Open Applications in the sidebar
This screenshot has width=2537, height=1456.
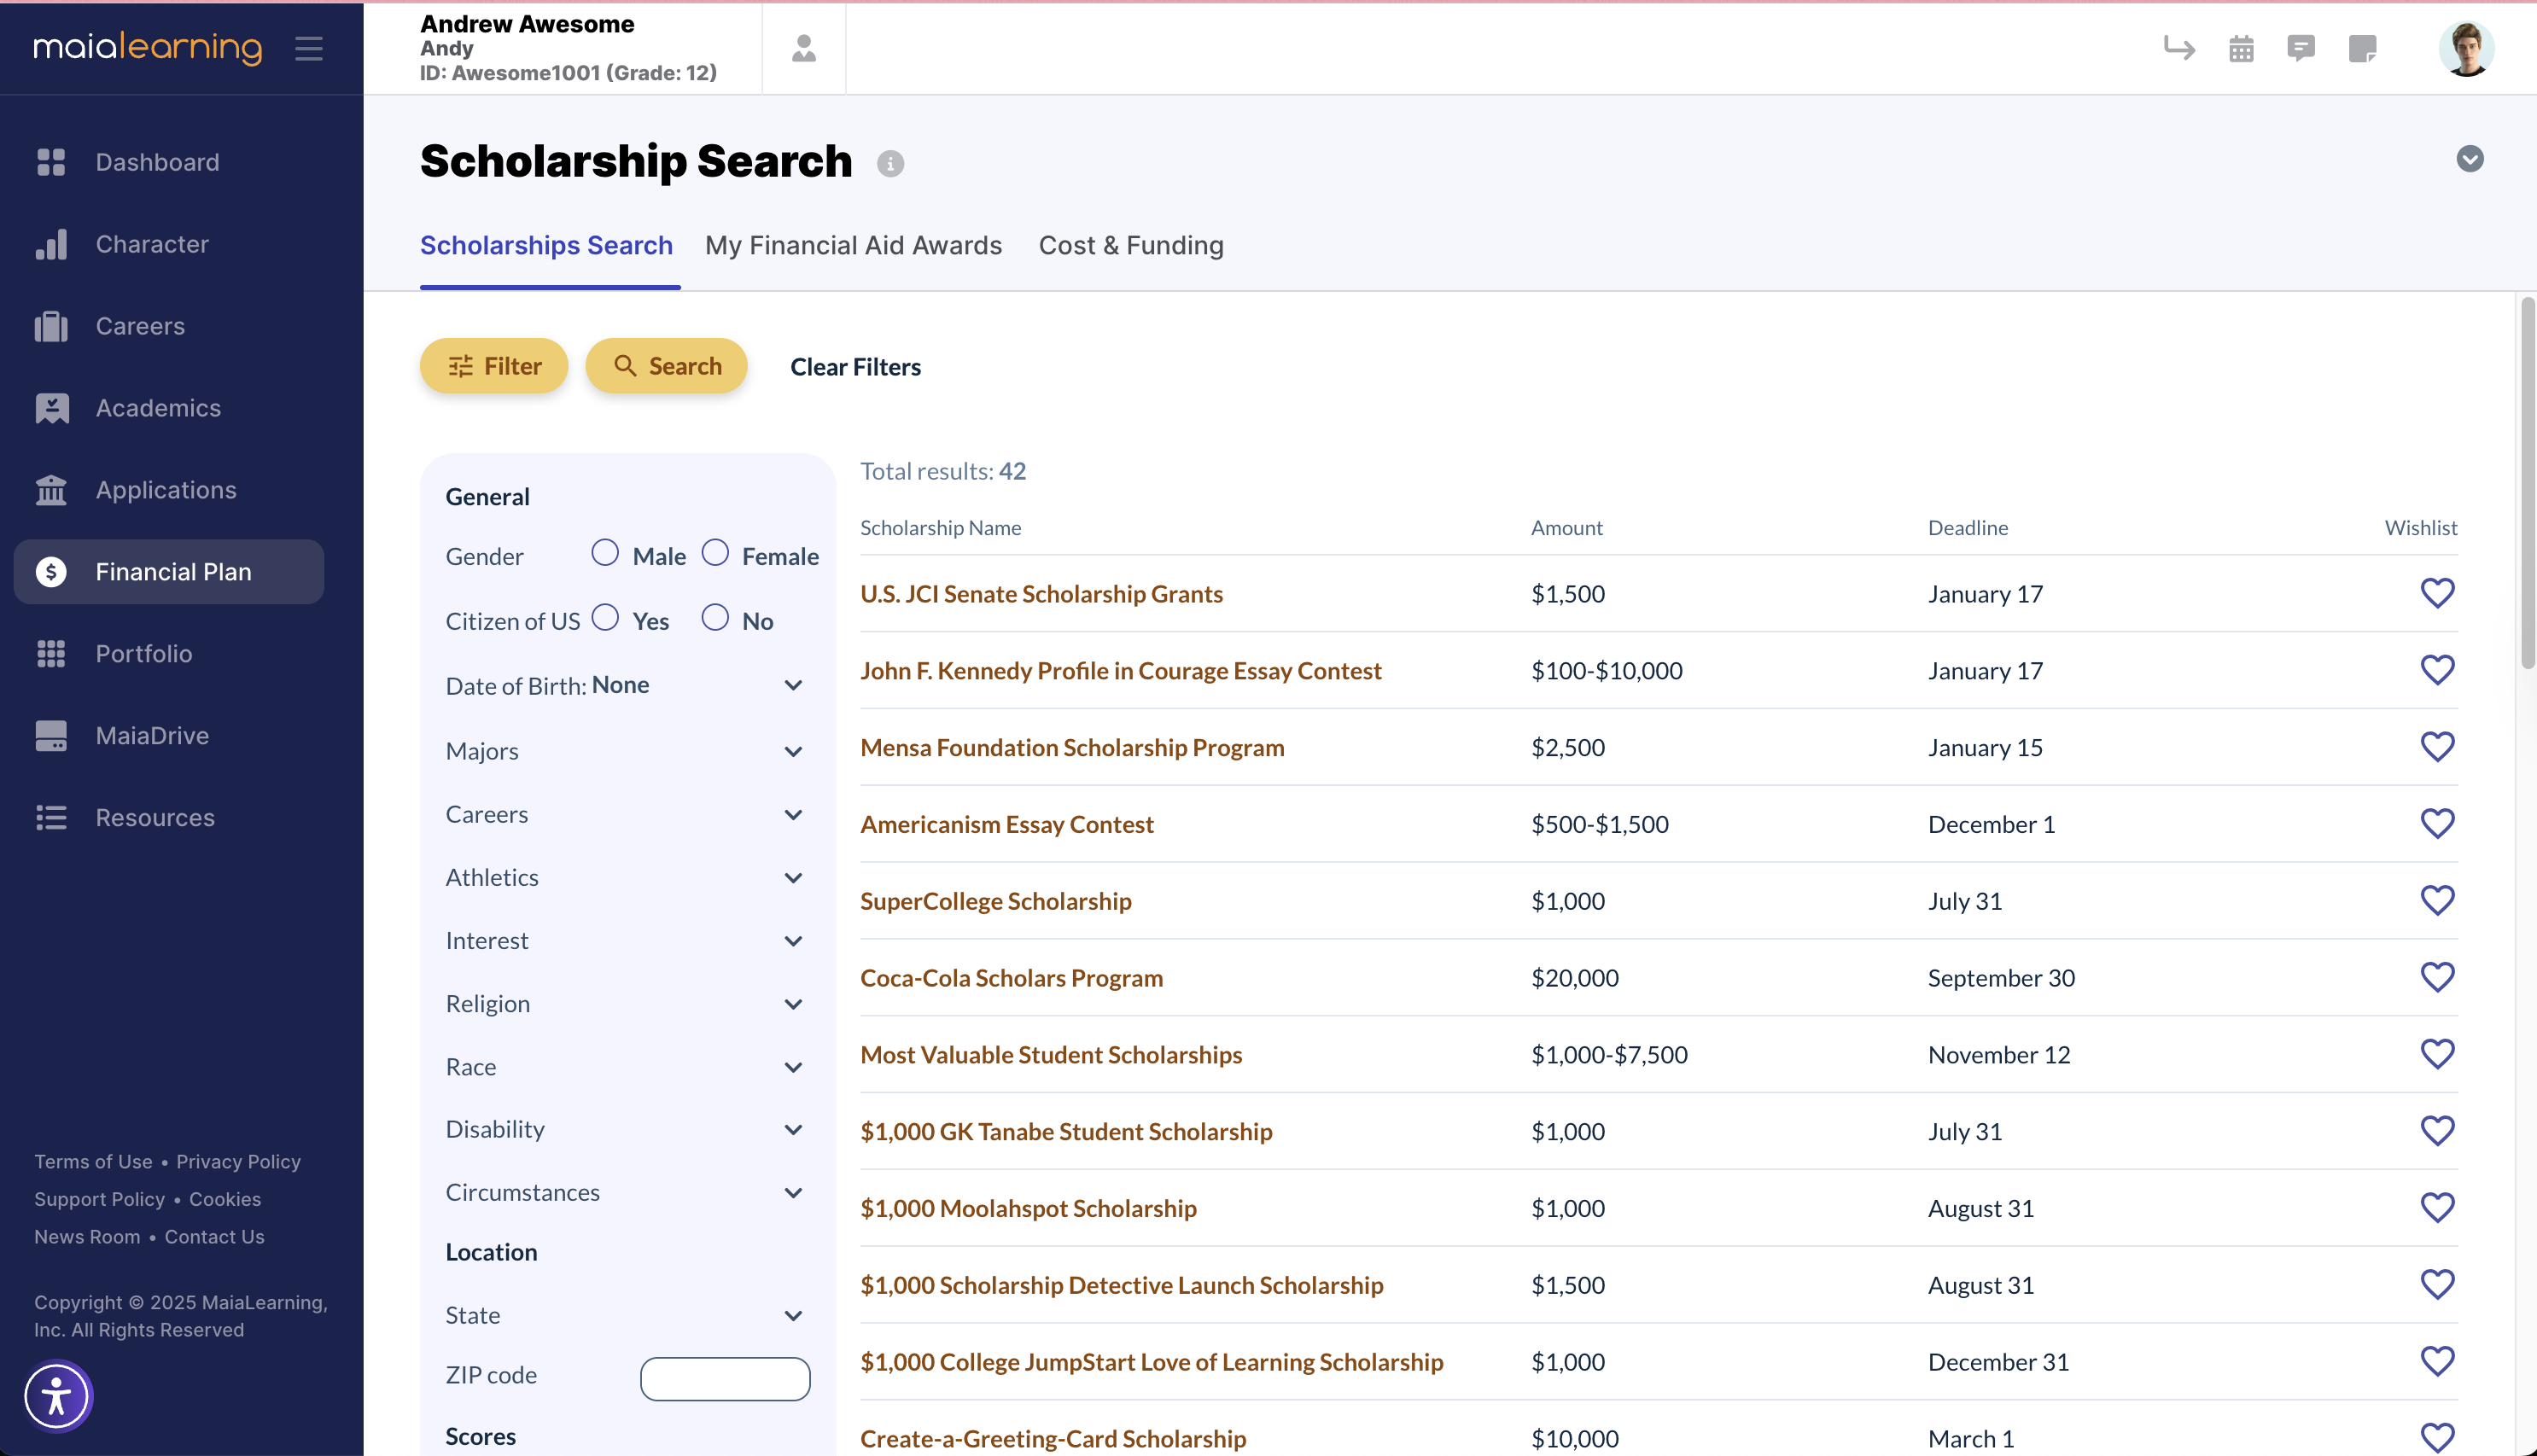pyautogui.click(x=168, y=490)
